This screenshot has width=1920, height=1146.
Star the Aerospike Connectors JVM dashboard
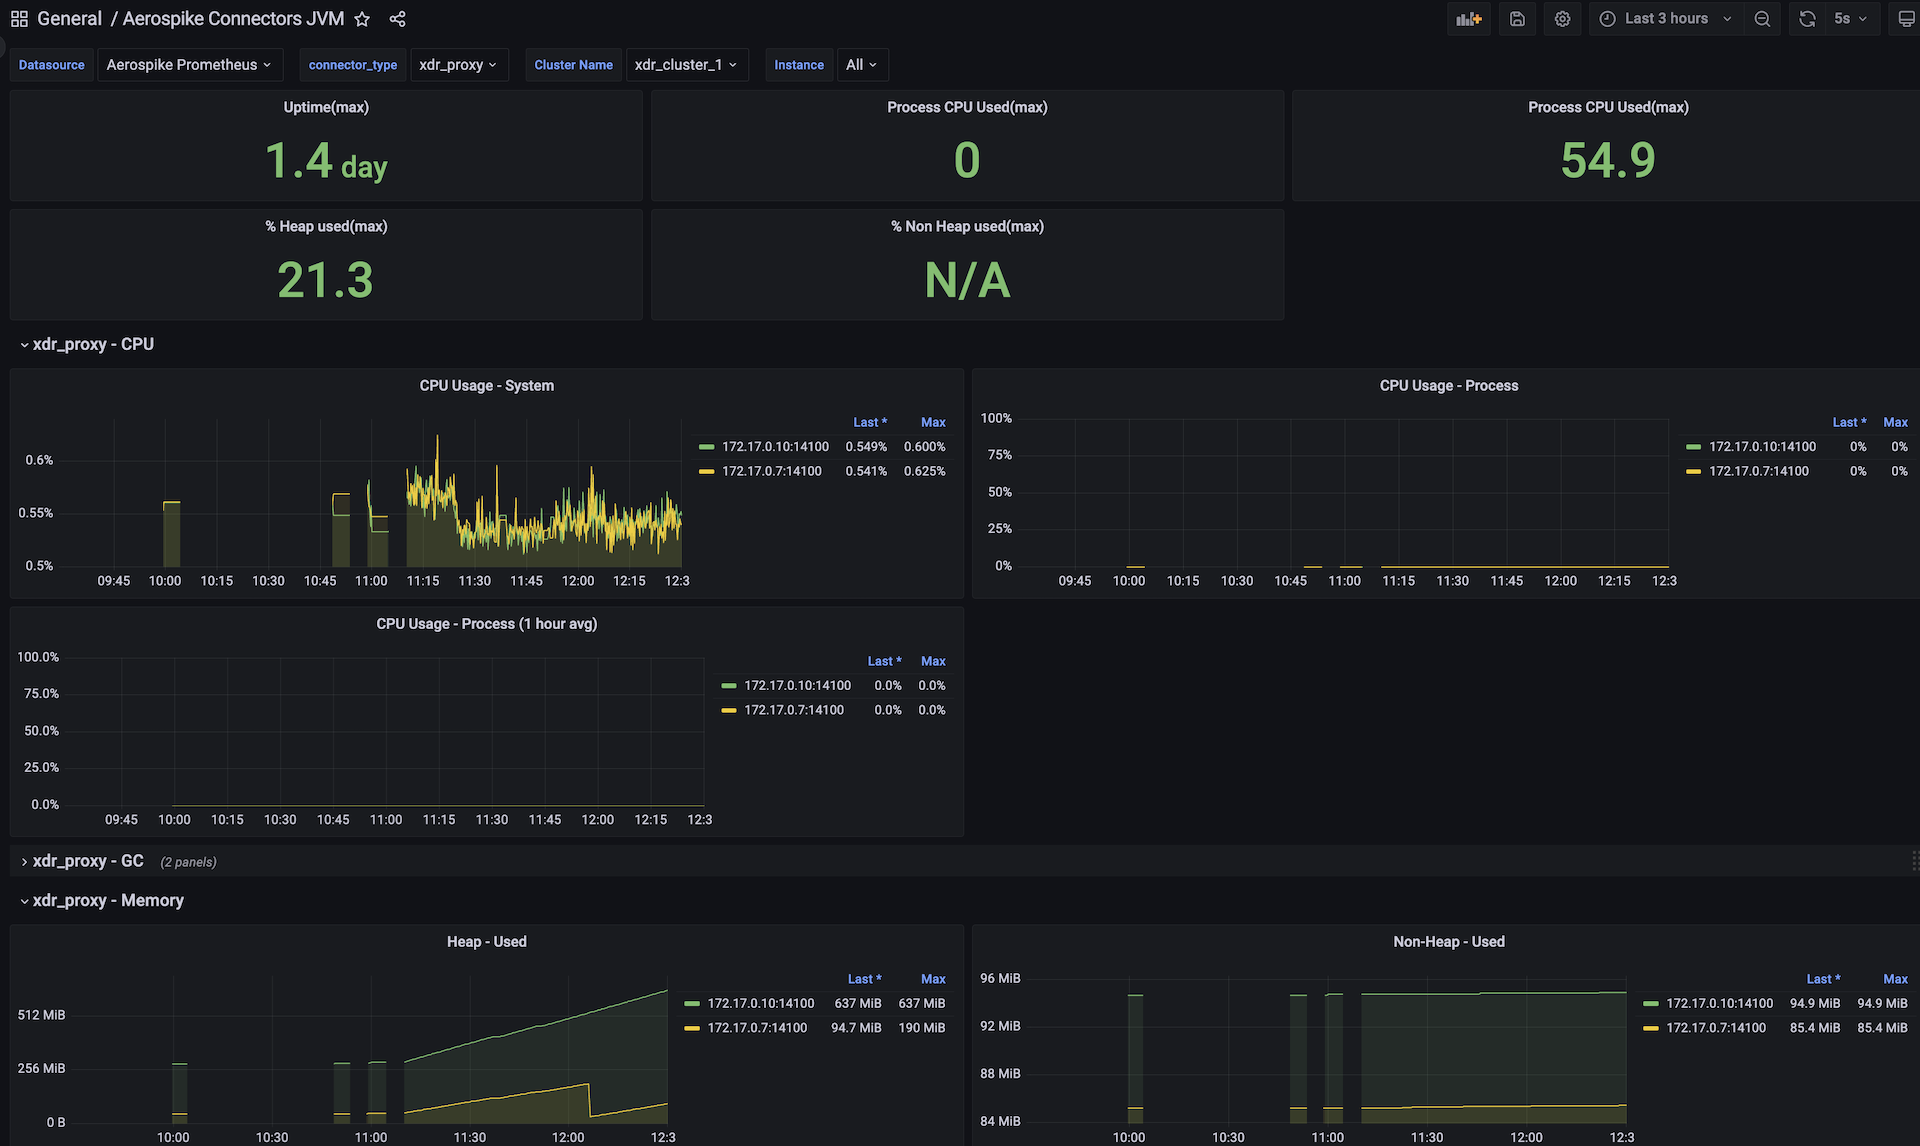point(362,19)
